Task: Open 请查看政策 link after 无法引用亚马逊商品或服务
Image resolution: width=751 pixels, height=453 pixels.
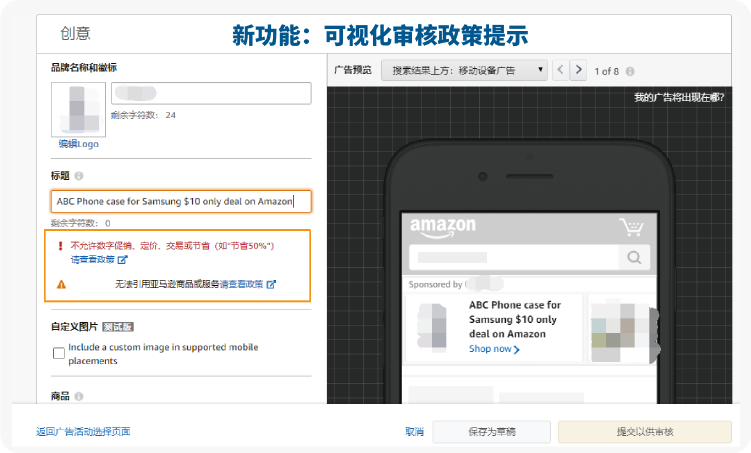Action: [x=241, y=284]
